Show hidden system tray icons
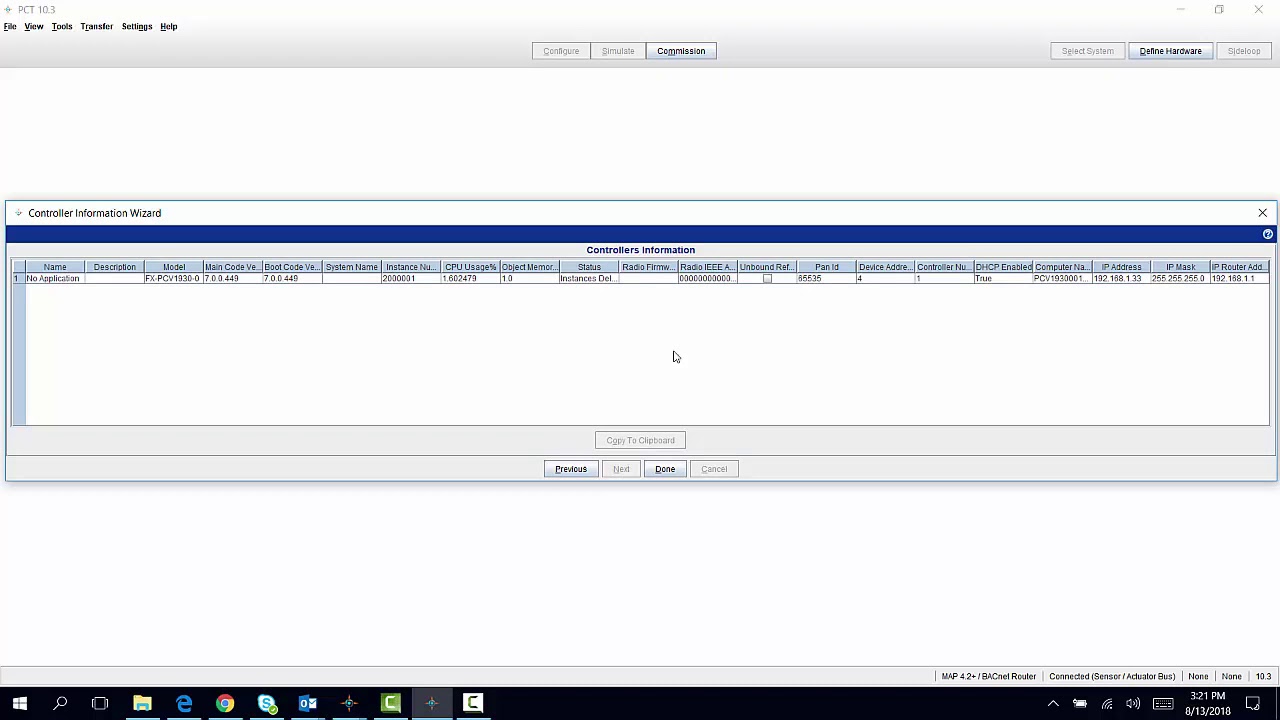Screen dimensions: 1280x720 click(1053, 704)
